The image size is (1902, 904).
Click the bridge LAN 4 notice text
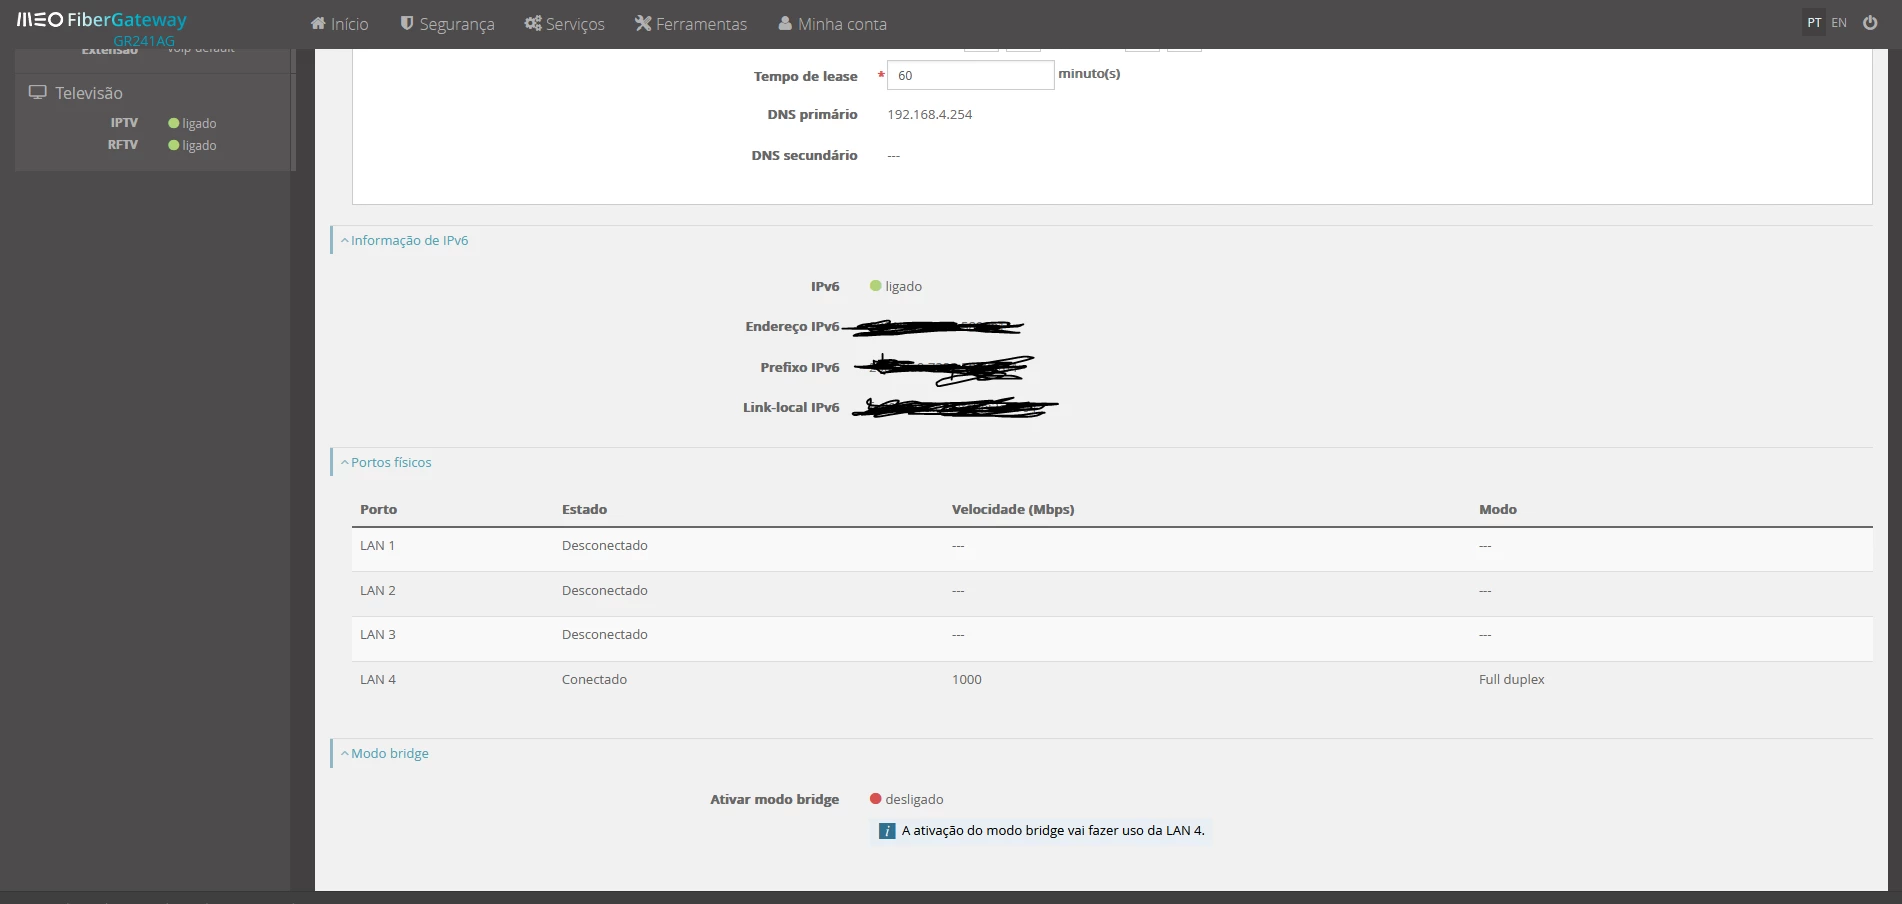[1053, 830]
